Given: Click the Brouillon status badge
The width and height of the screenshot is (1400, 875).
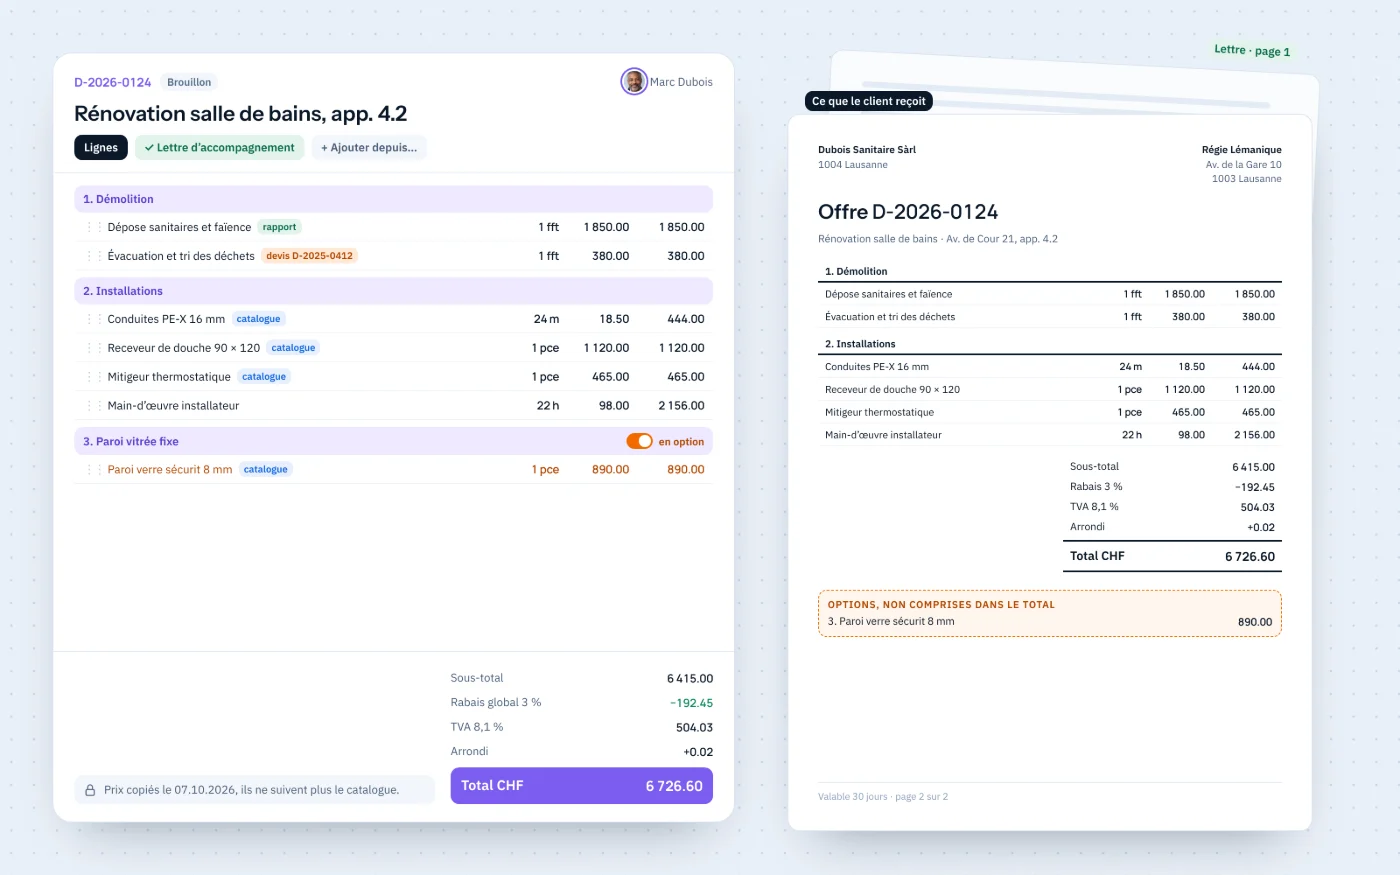Looking at the screenshot, I should [189, 82].
